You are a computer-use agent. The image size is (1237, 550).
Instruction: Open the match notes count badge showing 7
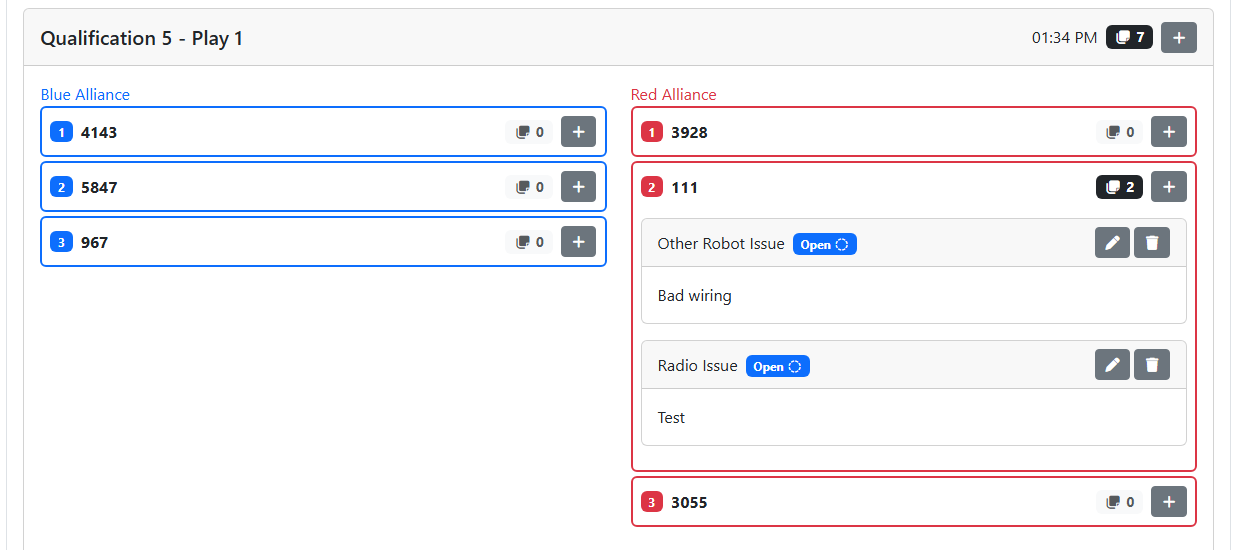[x=1130, y=37]
